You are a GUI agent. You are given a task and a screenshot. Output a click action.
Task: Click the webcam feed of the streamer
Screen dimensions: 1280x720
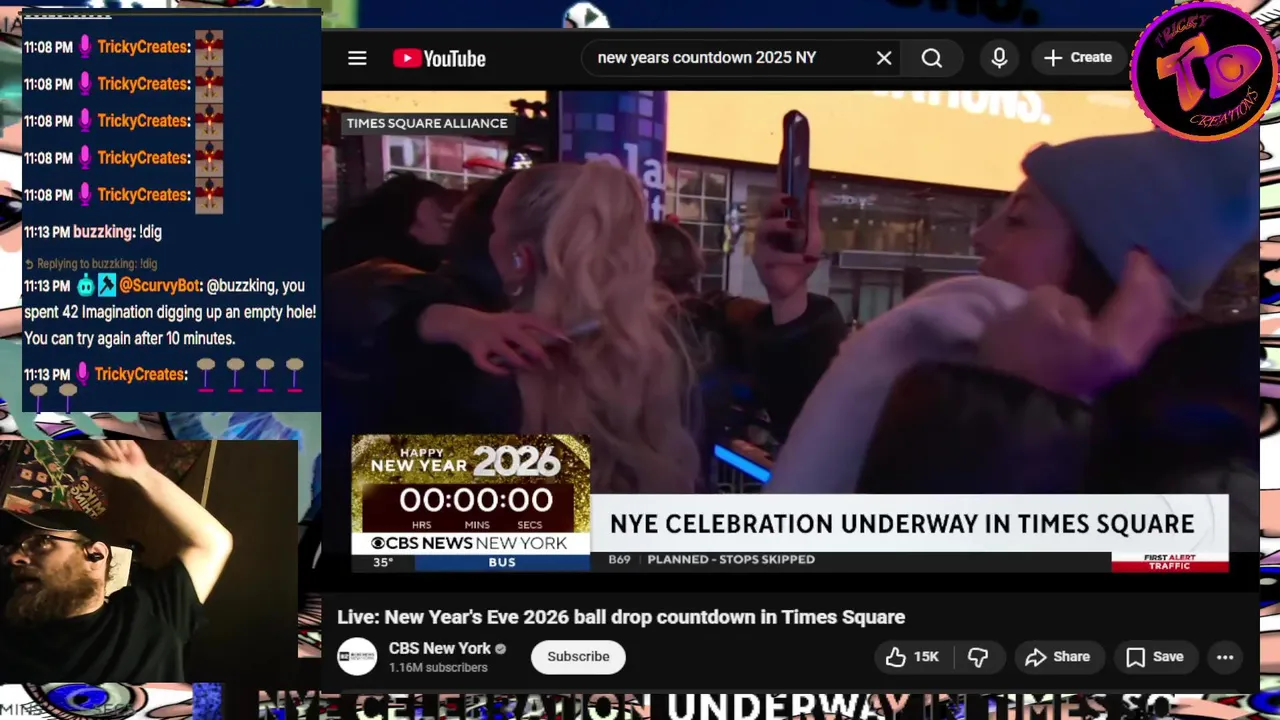tap(148, 560)
